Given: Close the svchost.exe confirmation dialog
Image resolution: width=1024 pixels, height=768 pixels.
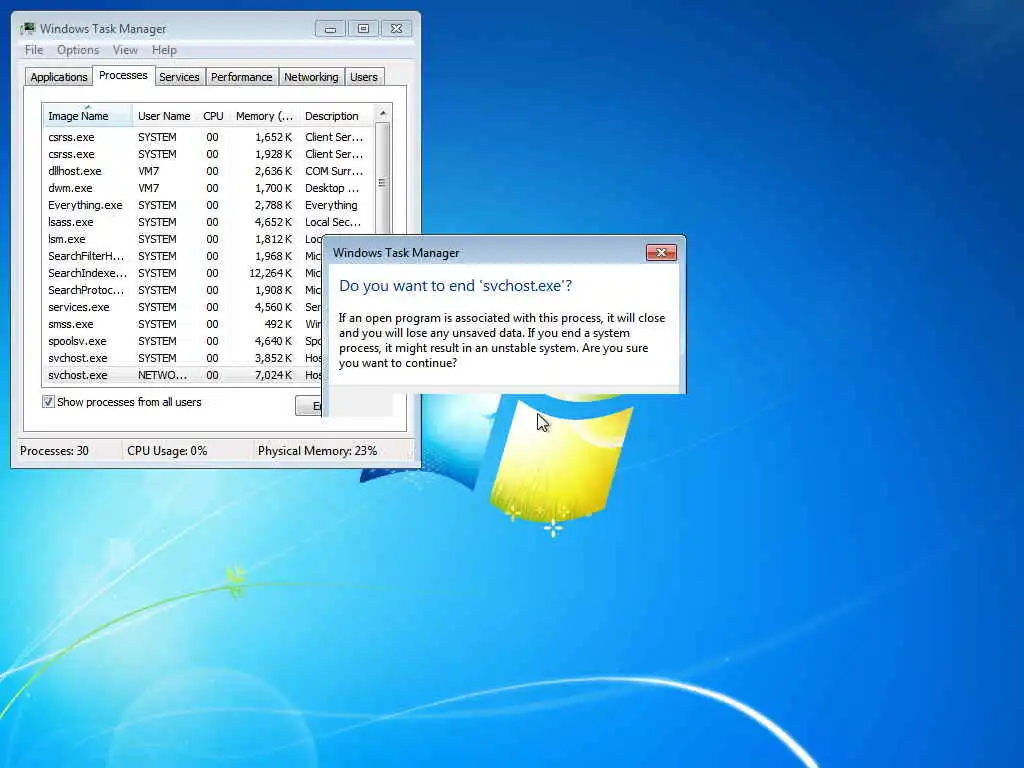Looking at the screenshot, I should pos(661,253).
